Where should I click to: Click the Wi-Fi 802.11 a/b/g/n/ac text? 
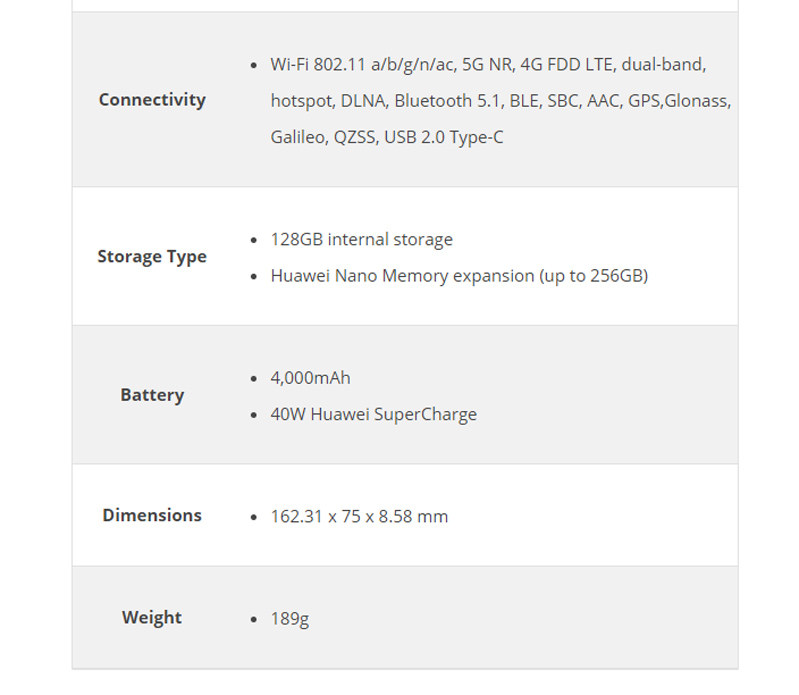(362, 65)
